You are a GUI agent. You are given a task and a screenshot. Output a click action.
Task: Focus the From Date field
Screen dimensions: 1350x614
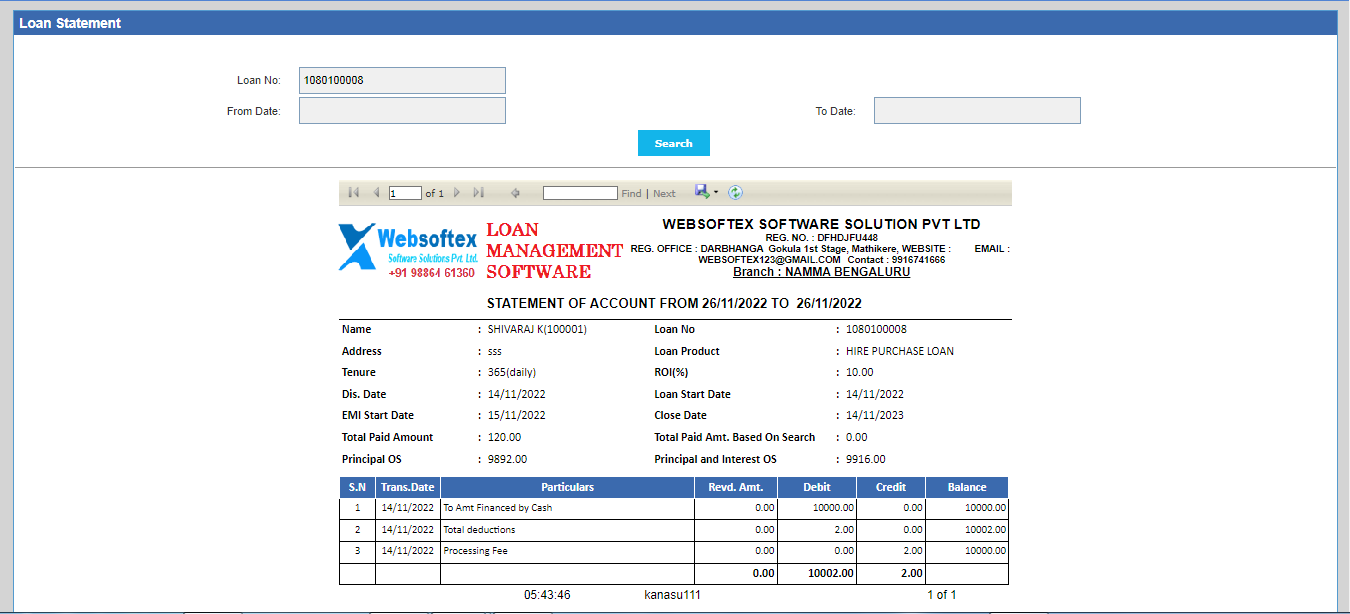pos(402,111)
